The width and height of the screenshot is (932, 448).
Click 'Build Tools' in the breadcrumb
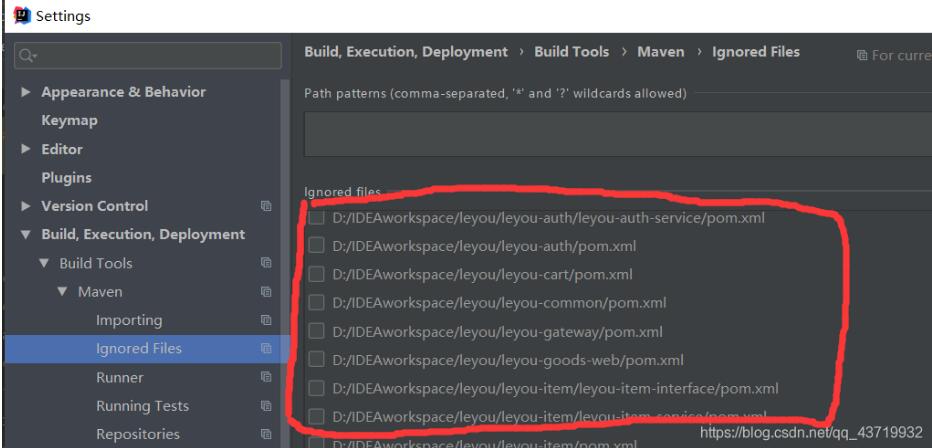tap(572, 52)
